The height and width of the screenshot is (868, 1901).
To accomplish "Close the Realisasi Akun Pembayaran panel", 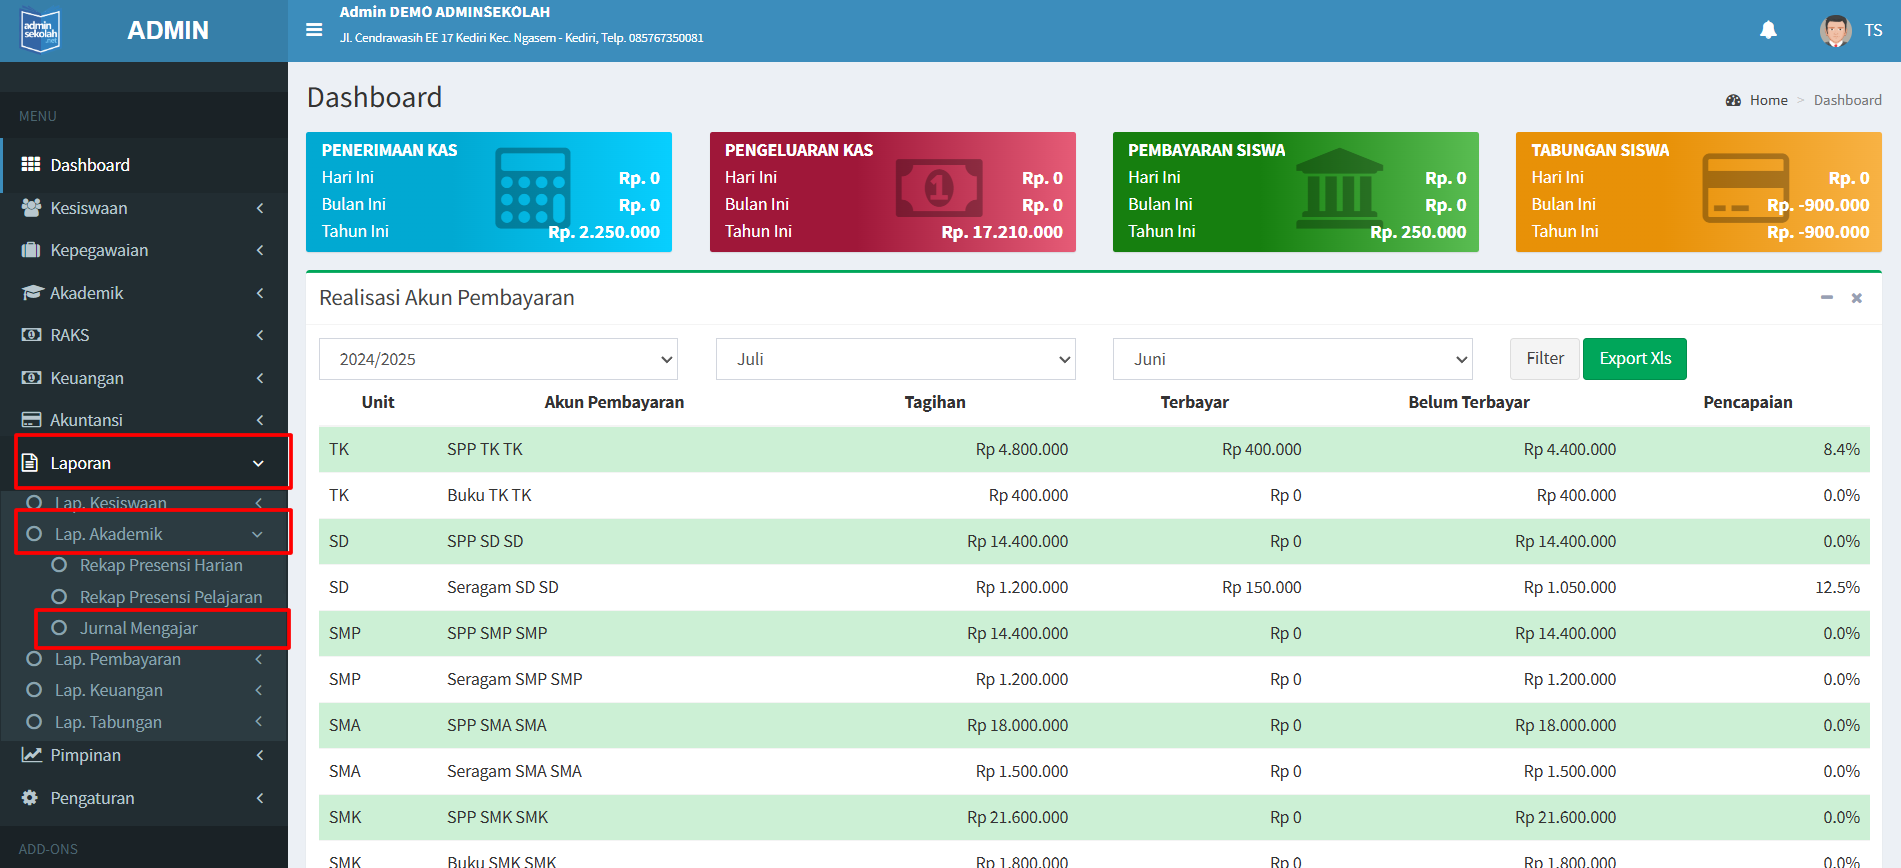I will [1856, 298].
